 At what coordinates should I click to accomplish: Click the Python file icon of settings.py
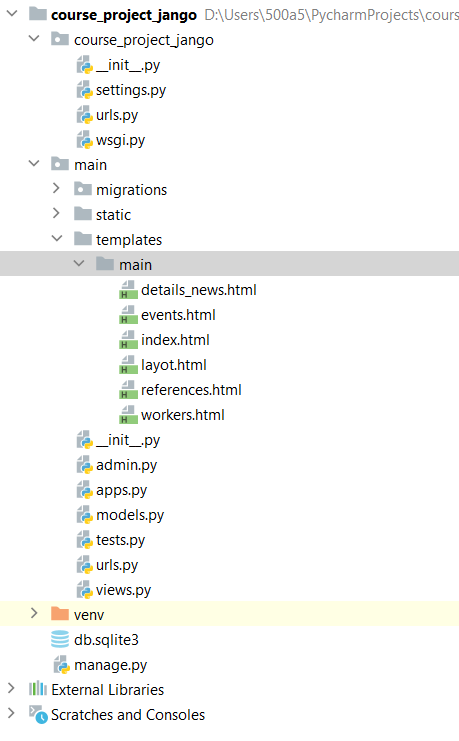[x=84, y=89]
